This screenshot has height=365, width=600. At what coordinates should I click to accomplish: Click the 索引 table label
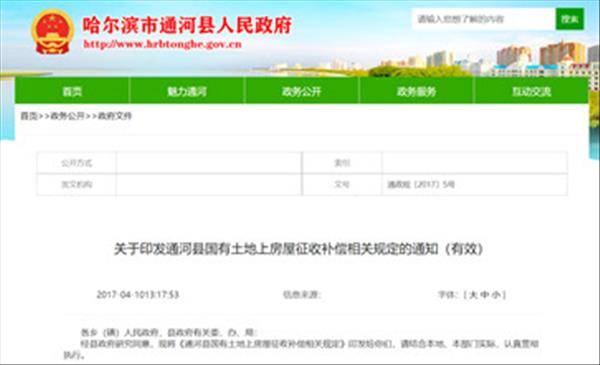click(x=342, y=163)
